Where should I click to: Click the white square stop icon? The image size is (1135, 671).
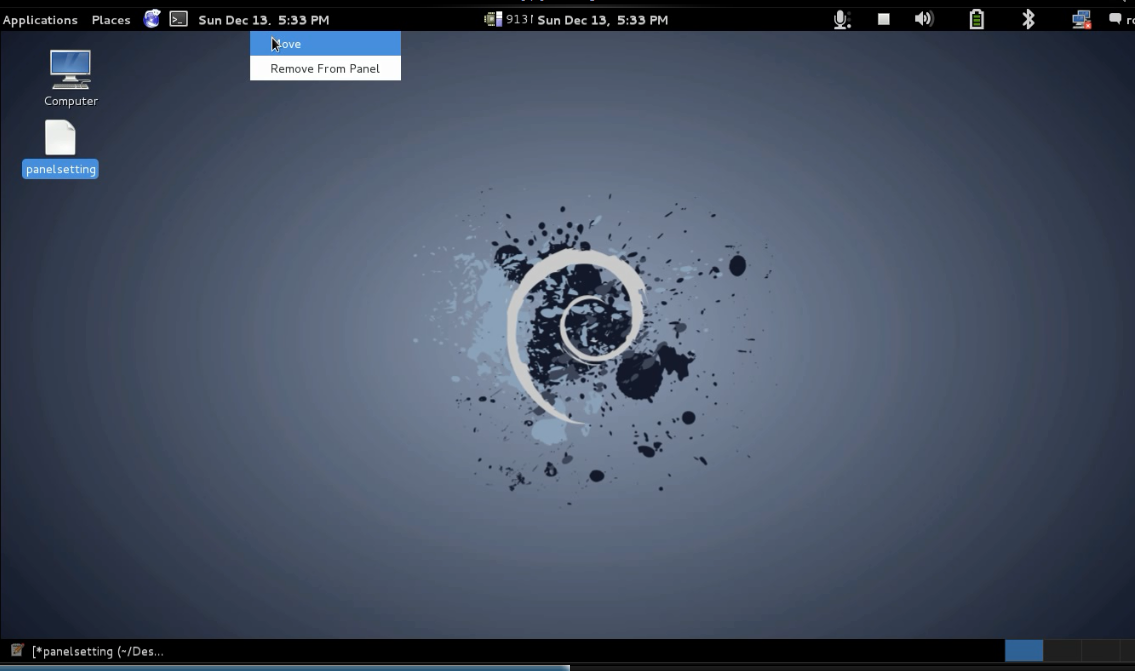coord(883,20)
